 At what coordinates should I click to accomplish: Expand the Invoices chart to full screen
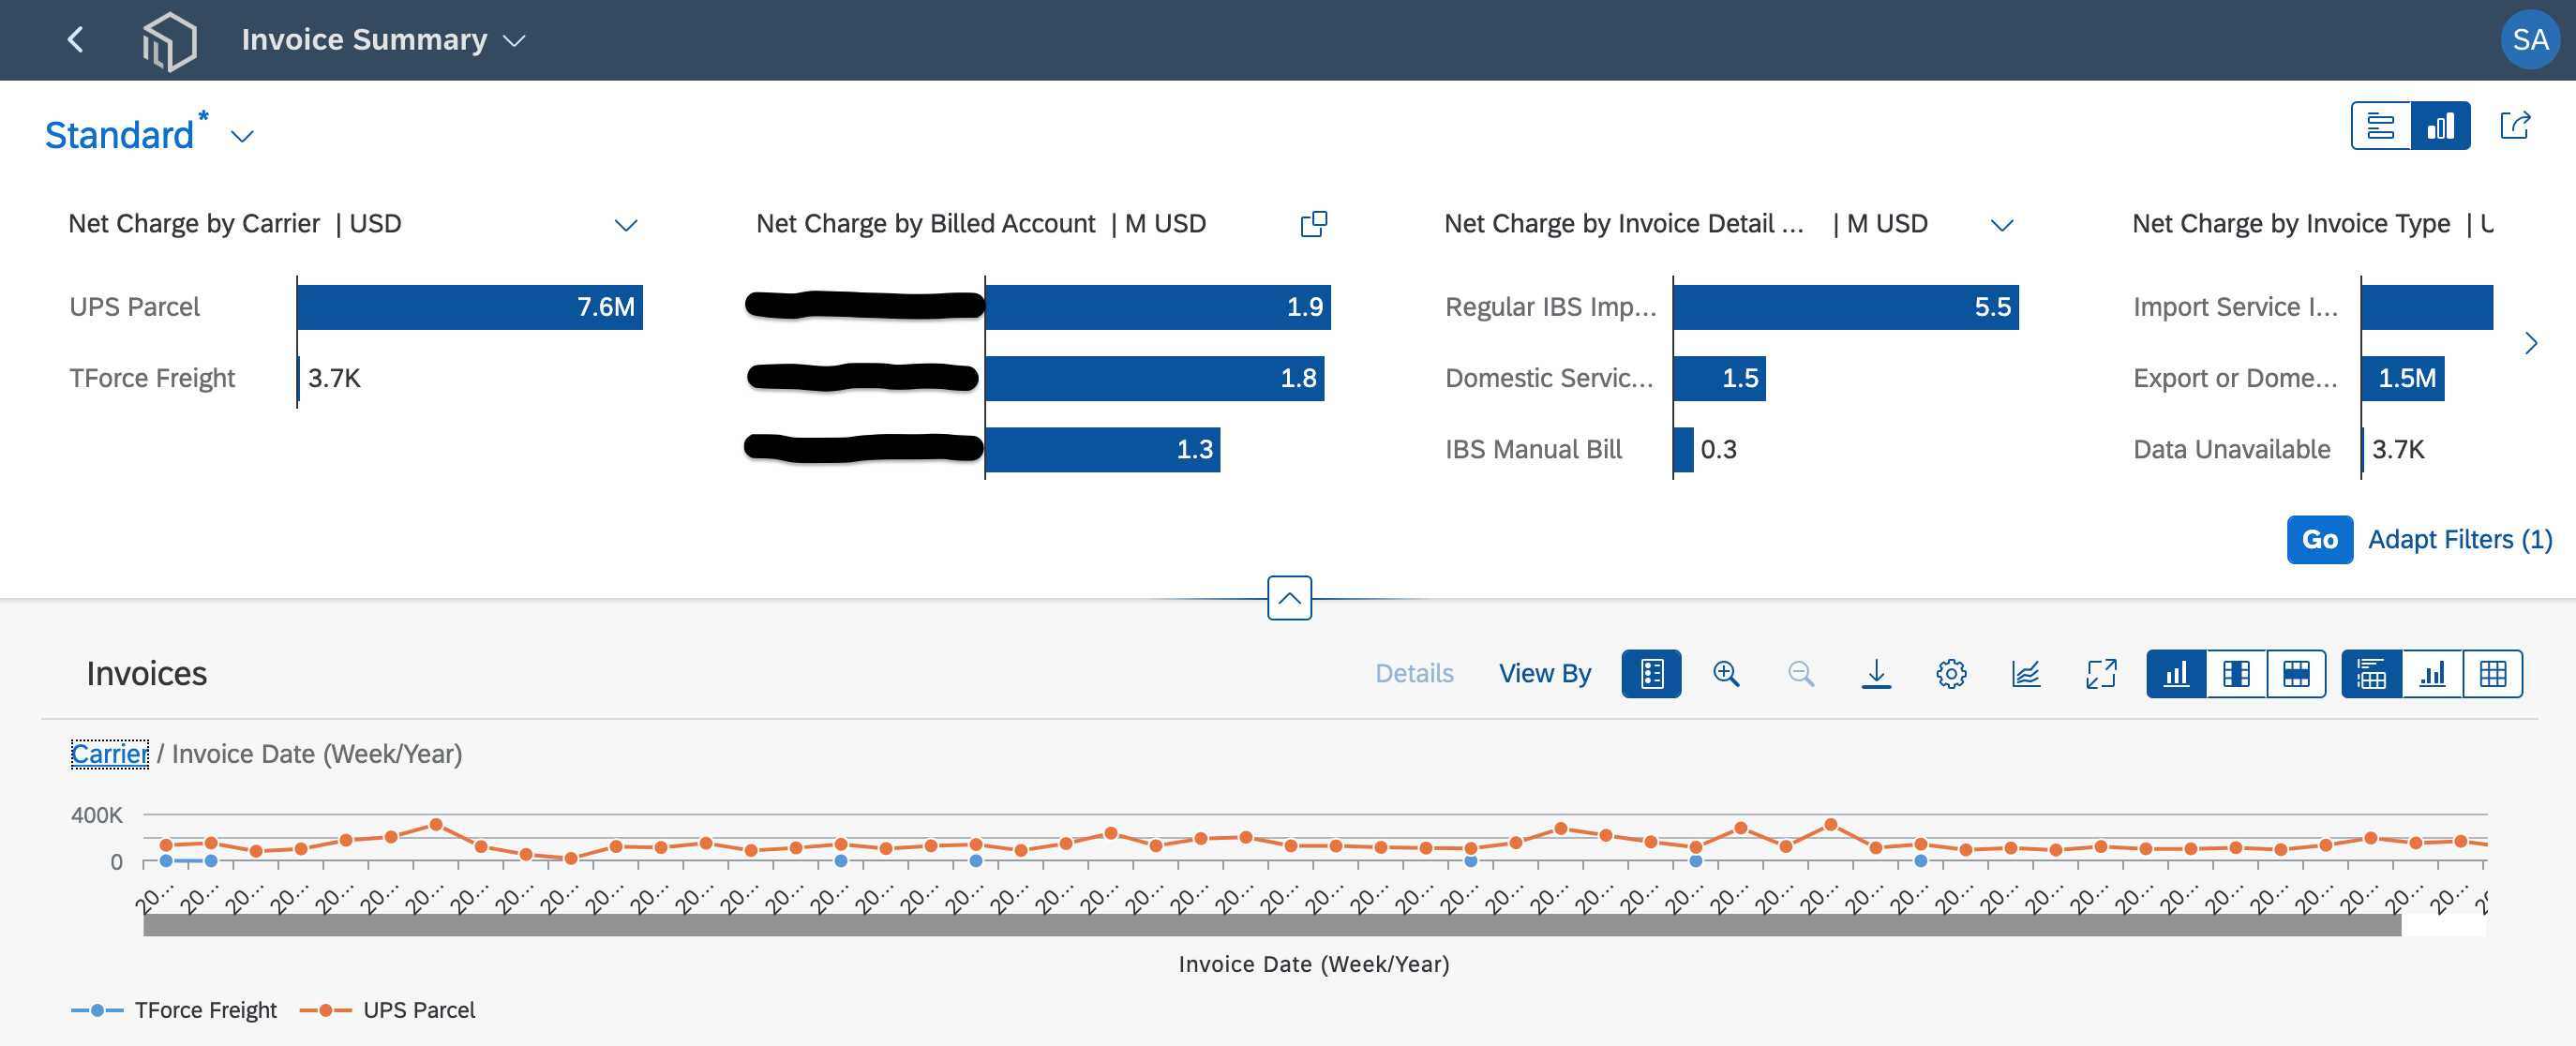pos(2101,674)
